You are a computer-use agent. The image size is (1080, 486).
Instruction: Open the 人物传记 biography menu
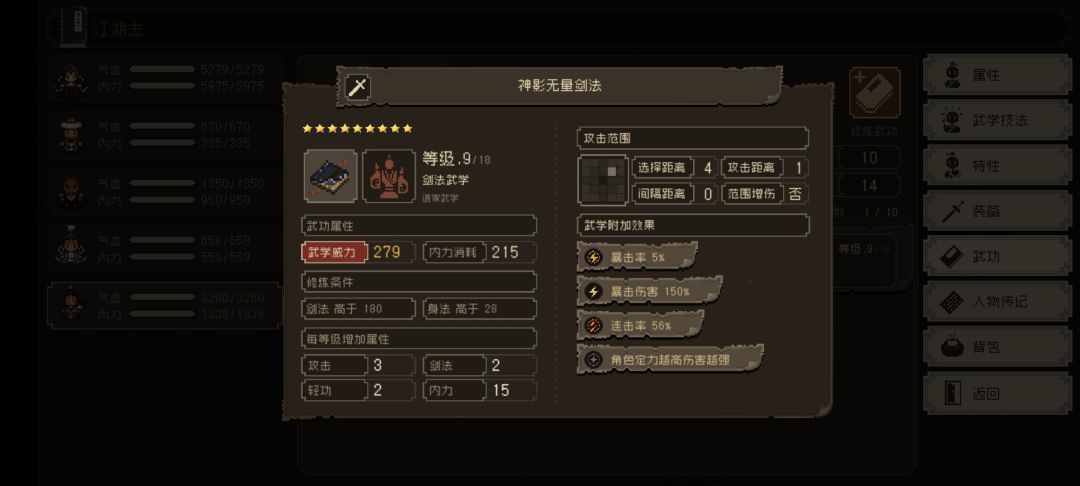(x=997, y=302)
